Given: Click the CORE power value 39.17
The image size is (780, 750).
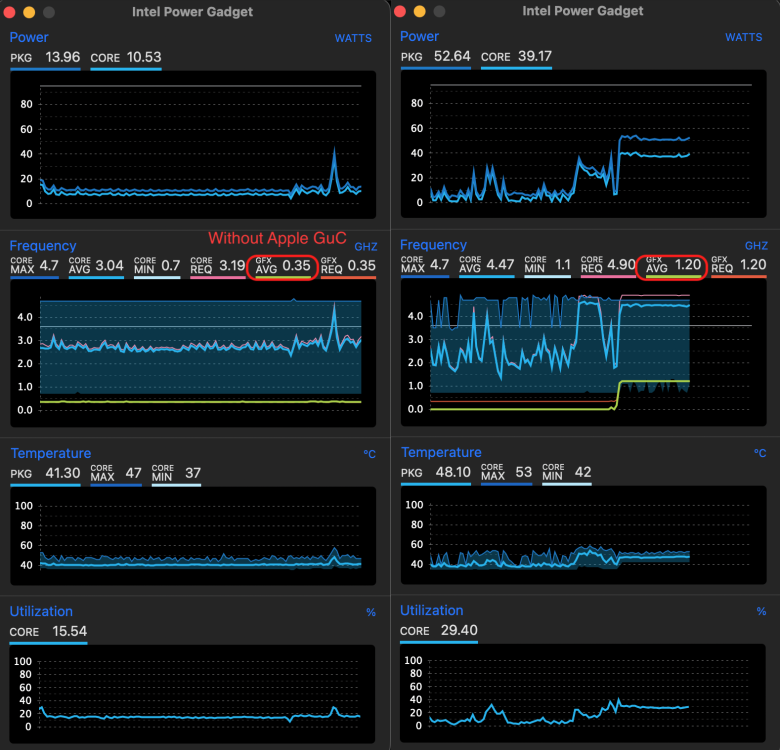Looking at the screenshot, I should 535,56.
